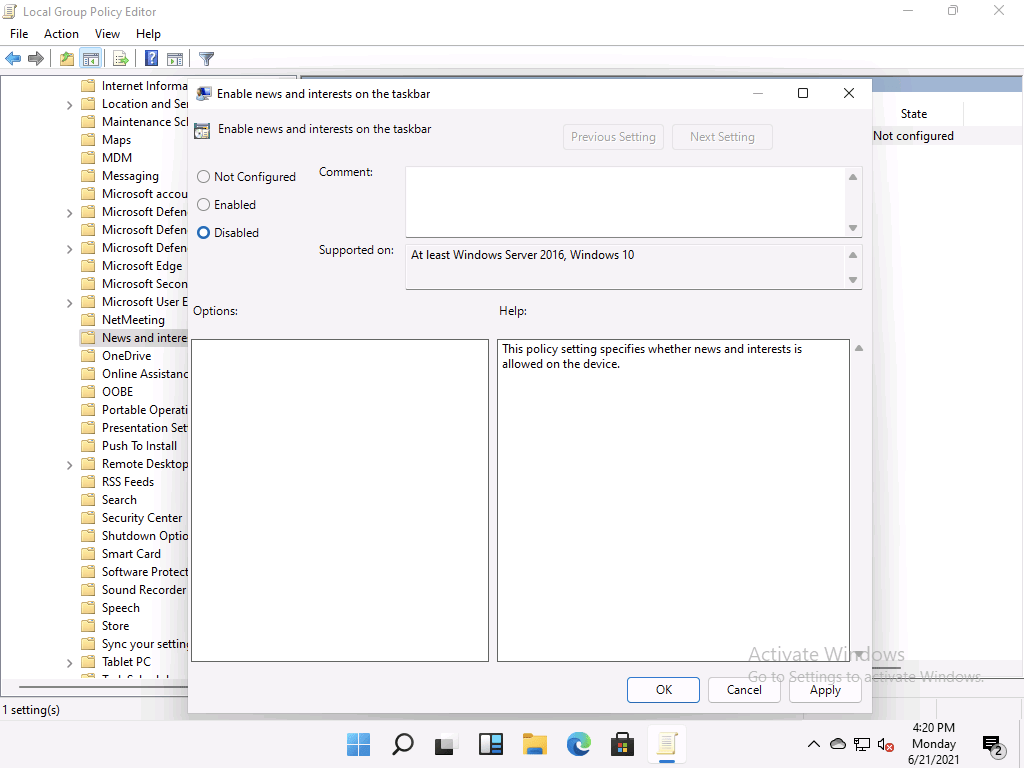1024x768 pixels.
Task: Click the Filter funnel icon
Action: pos(206,59)
